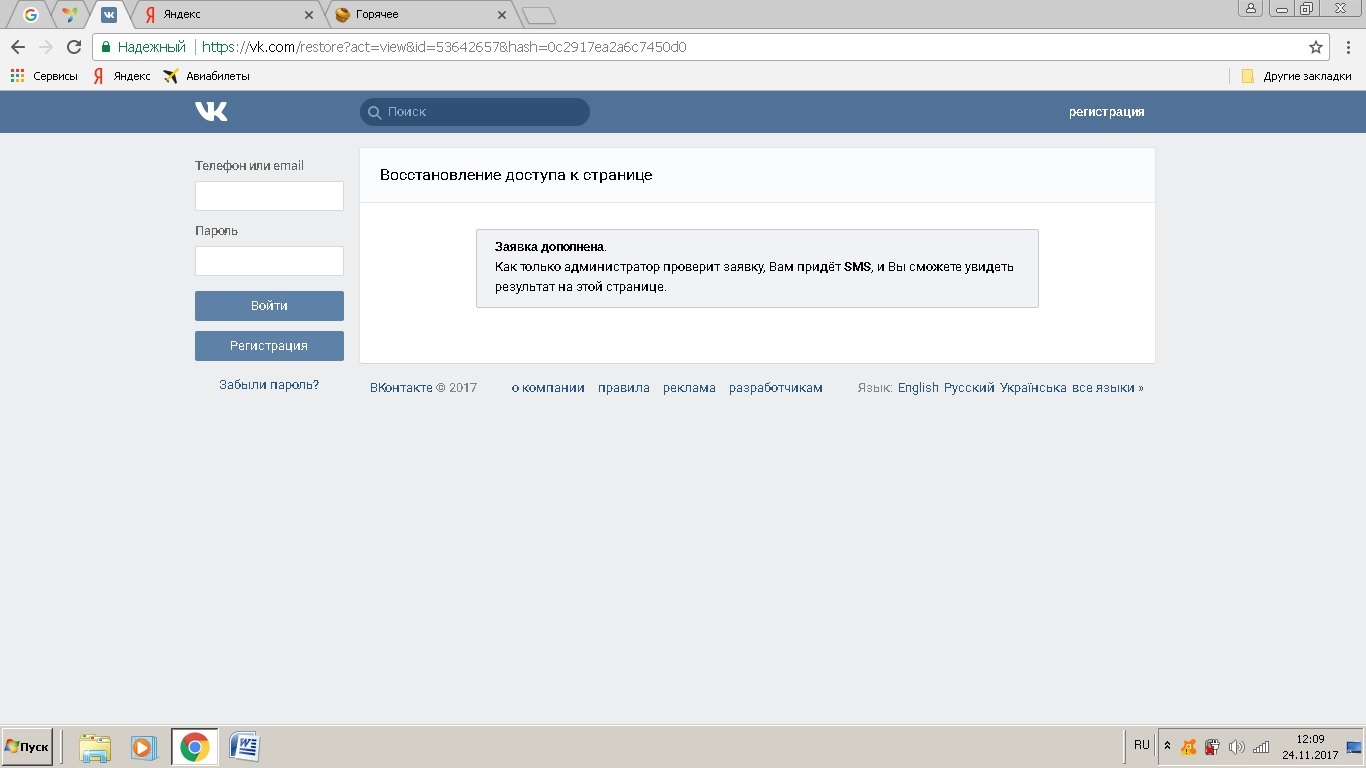Open the Авиабилеты bookmark
1366x768 pixels.
coord(206,76)
